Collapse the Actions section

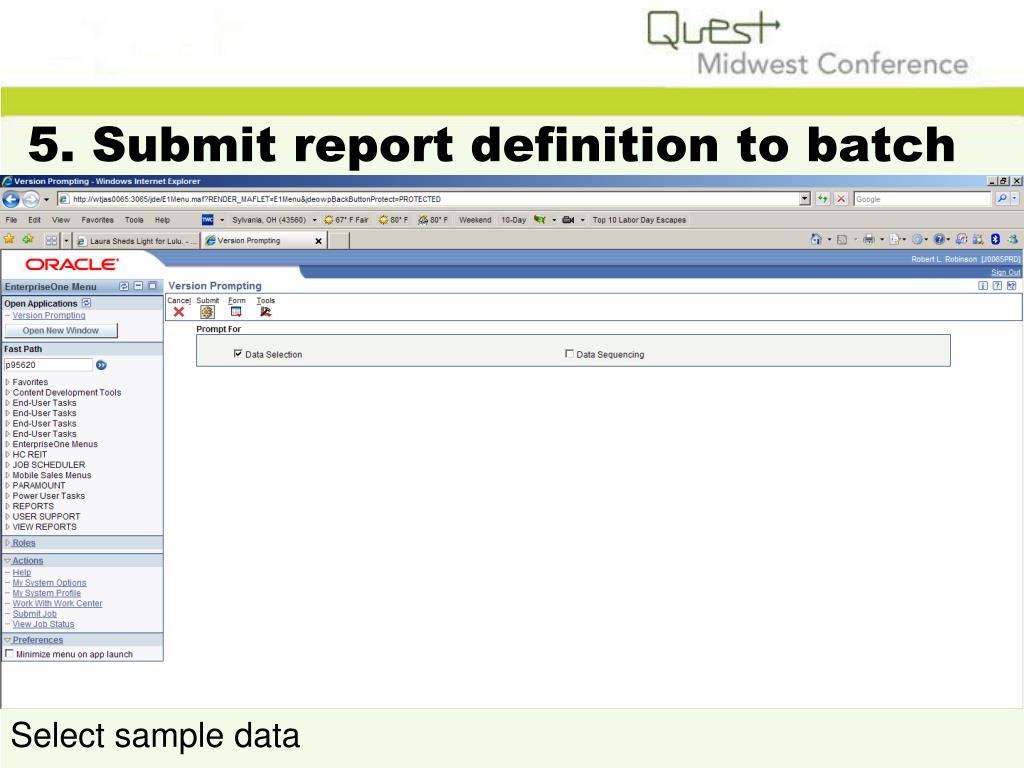pyautogui.click(x=8, y=561)
